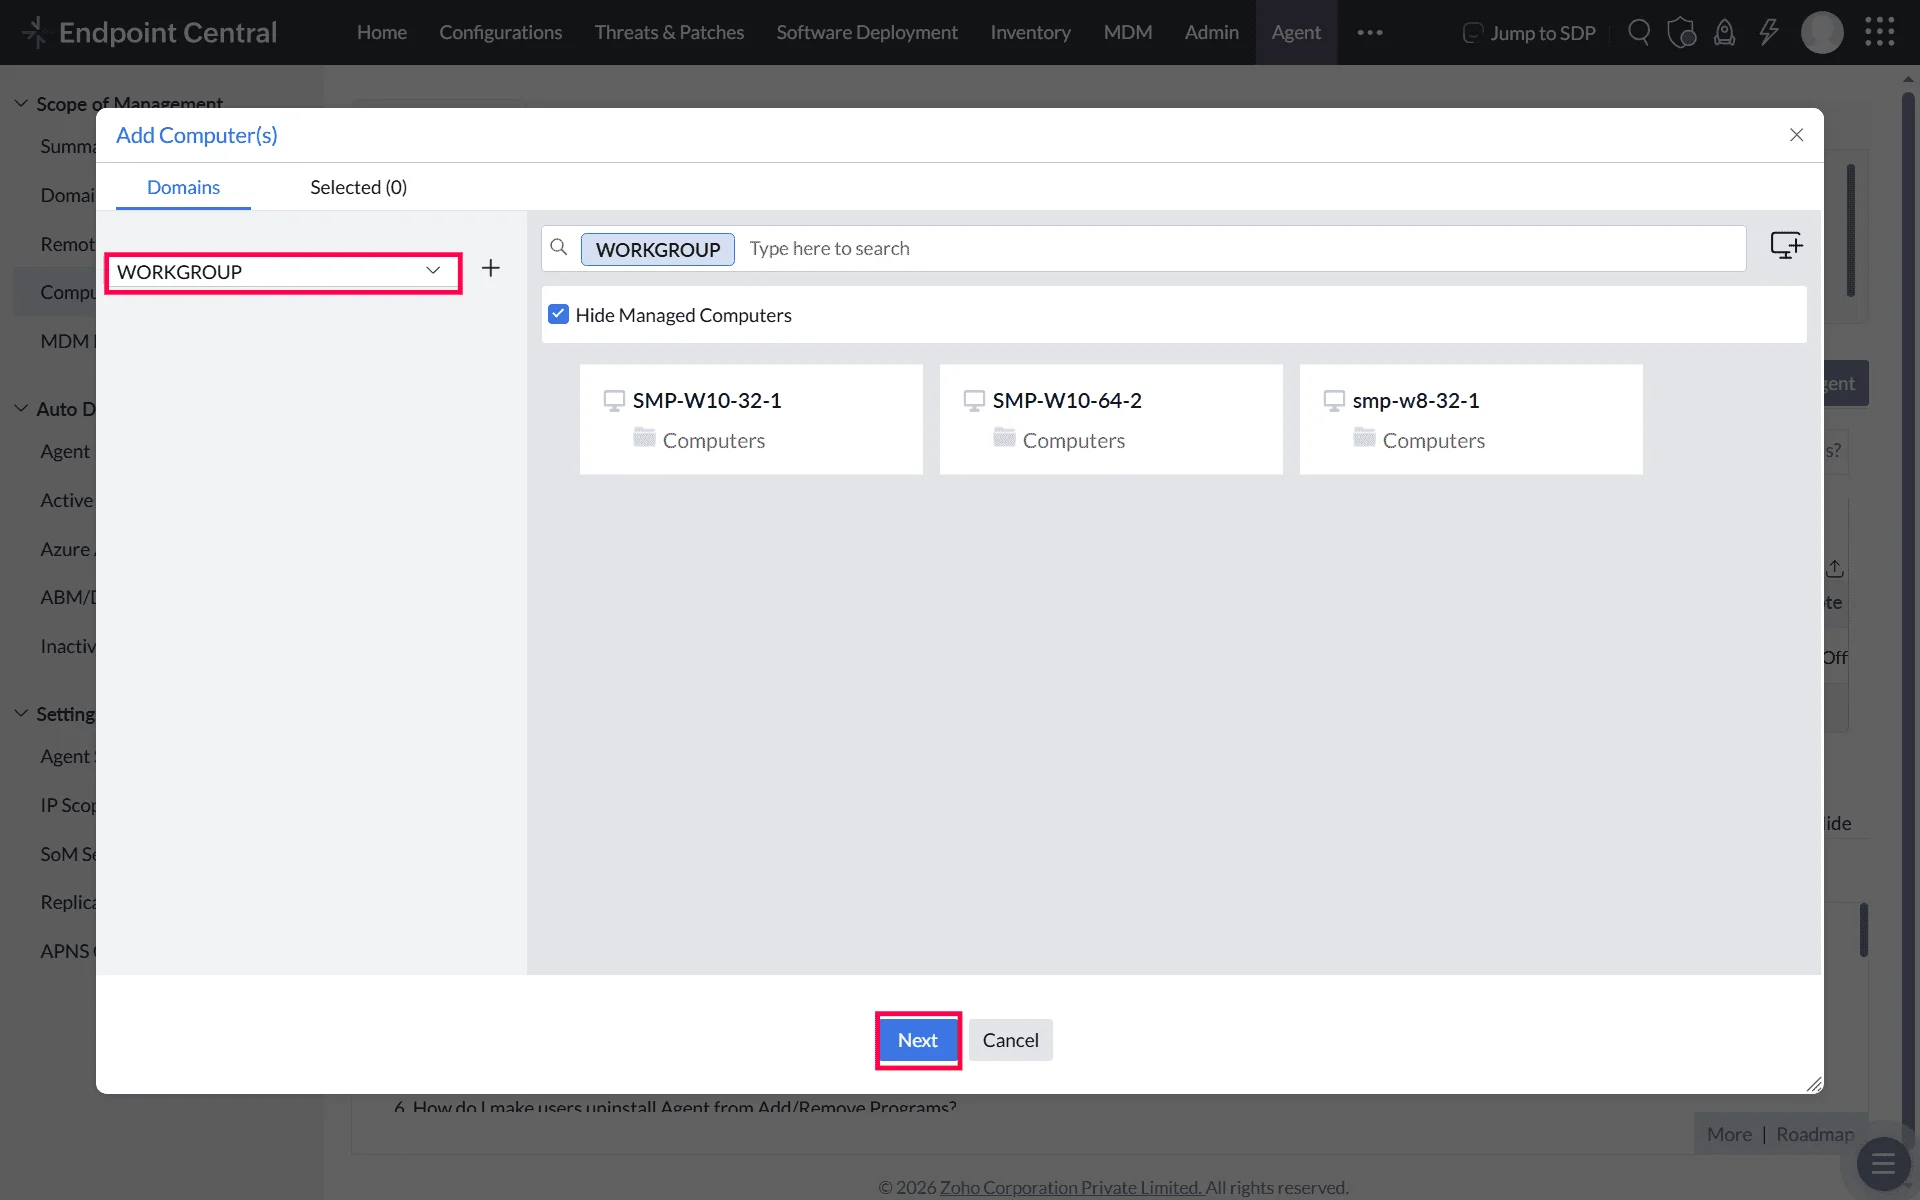Click the Cancel button
The height and width of the screenshot is (1200, 1920).
[1010, 1040]
